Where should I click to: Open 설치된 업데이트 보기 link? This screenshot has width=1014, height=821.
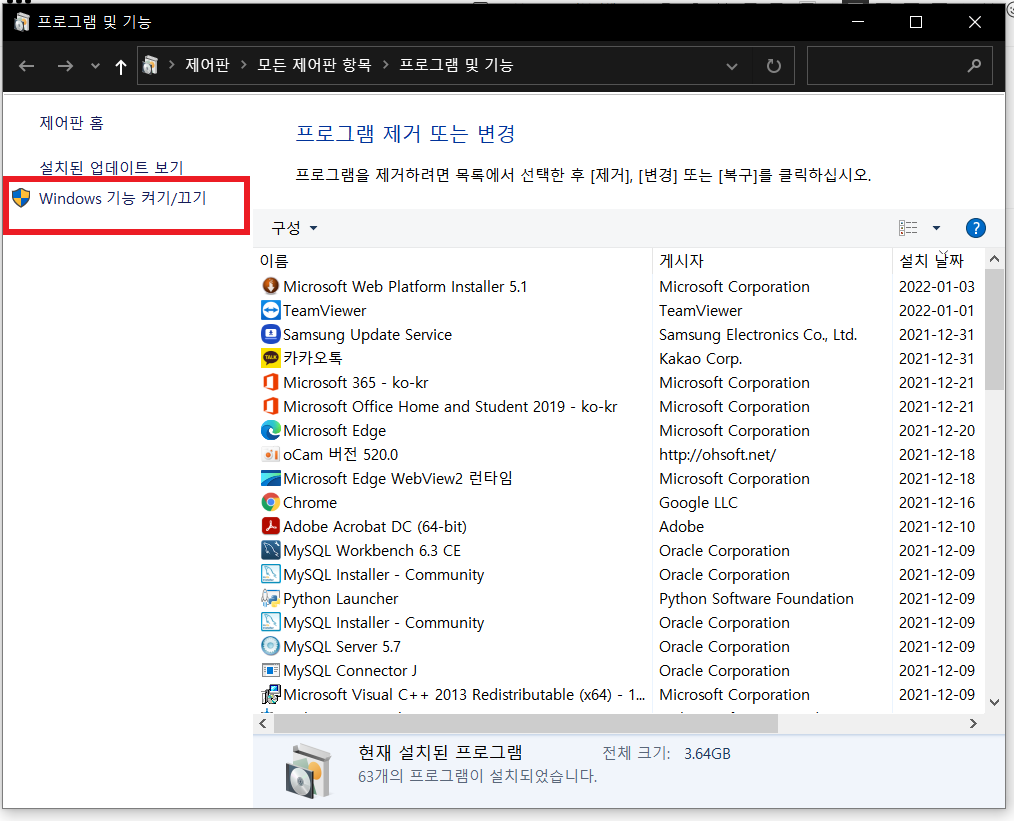(111, 167)
